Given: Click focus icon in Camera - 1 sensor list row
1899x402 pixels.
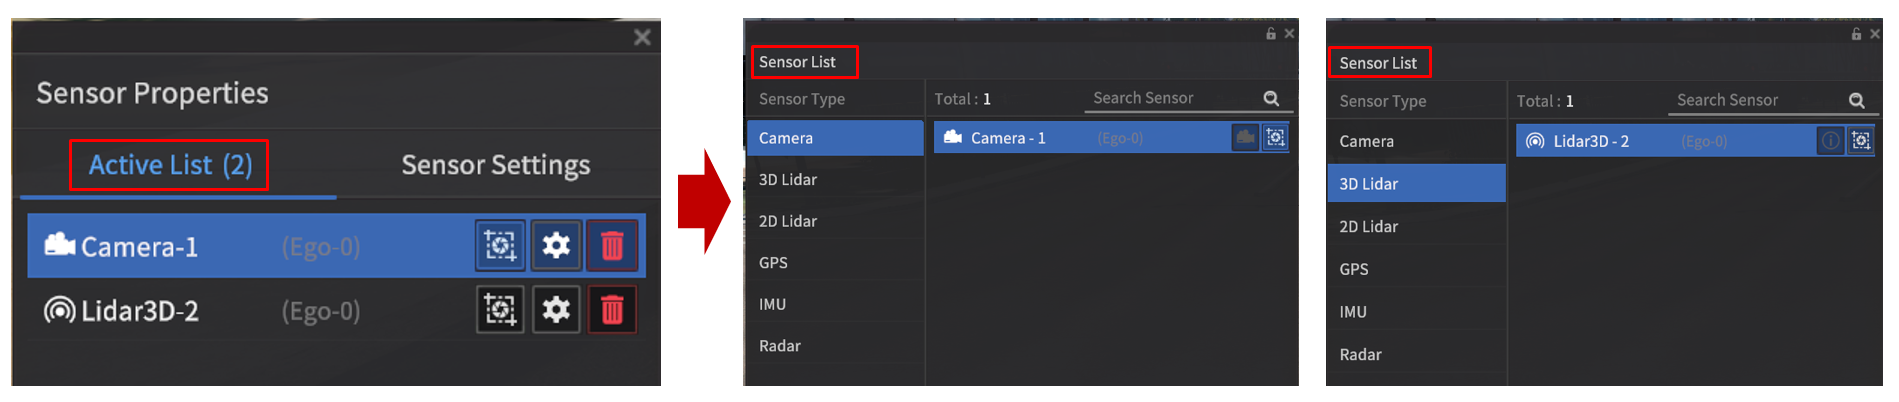Looking at the screenshot, I should [1276, 138].
